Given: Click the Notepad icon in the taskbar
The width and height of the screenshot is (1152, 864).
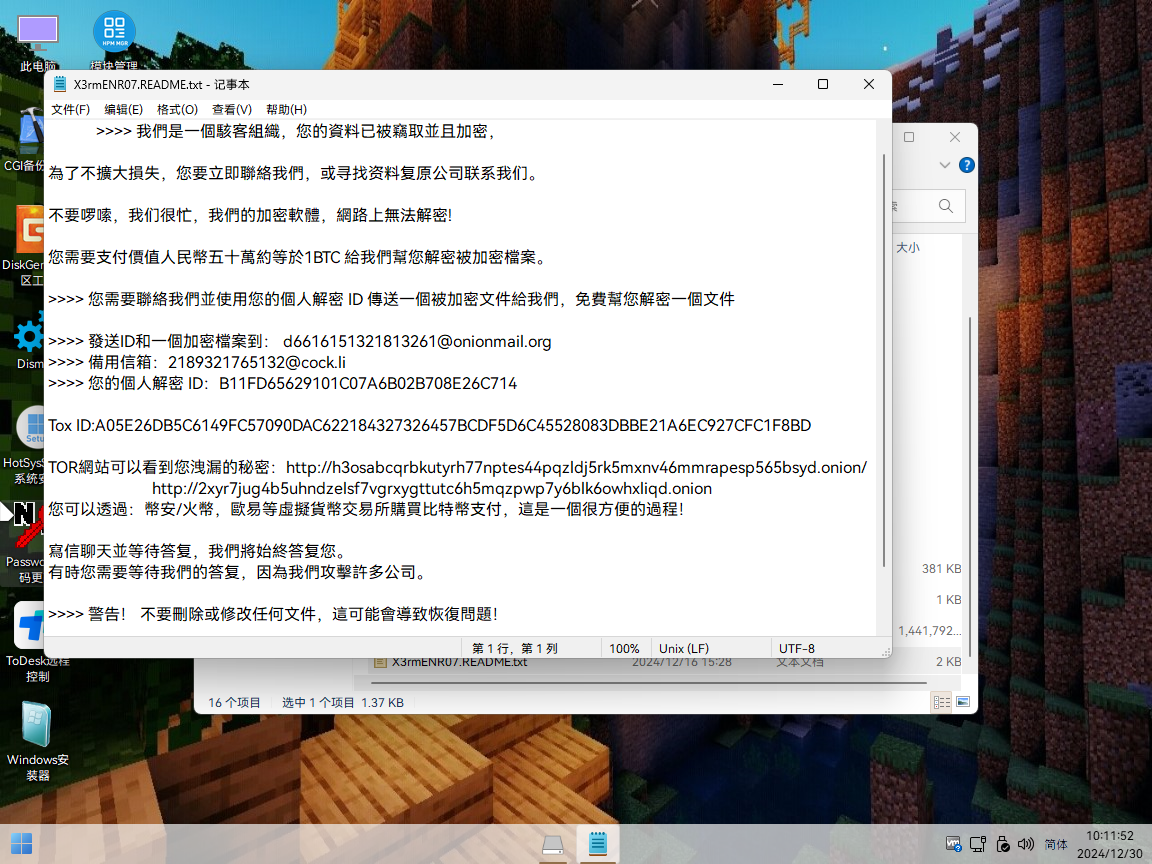Looking at the screenshot, I should (598, 843).
